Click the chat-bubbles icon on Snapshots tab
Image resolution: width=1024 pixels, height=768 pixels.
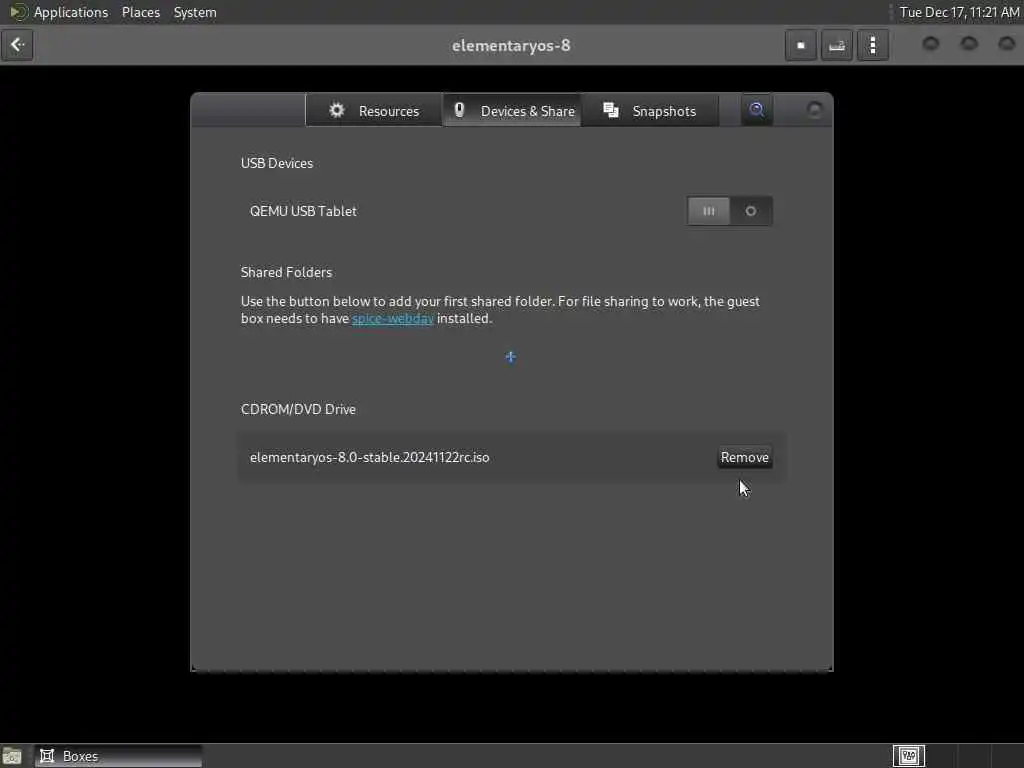click(x=611, y=110)
